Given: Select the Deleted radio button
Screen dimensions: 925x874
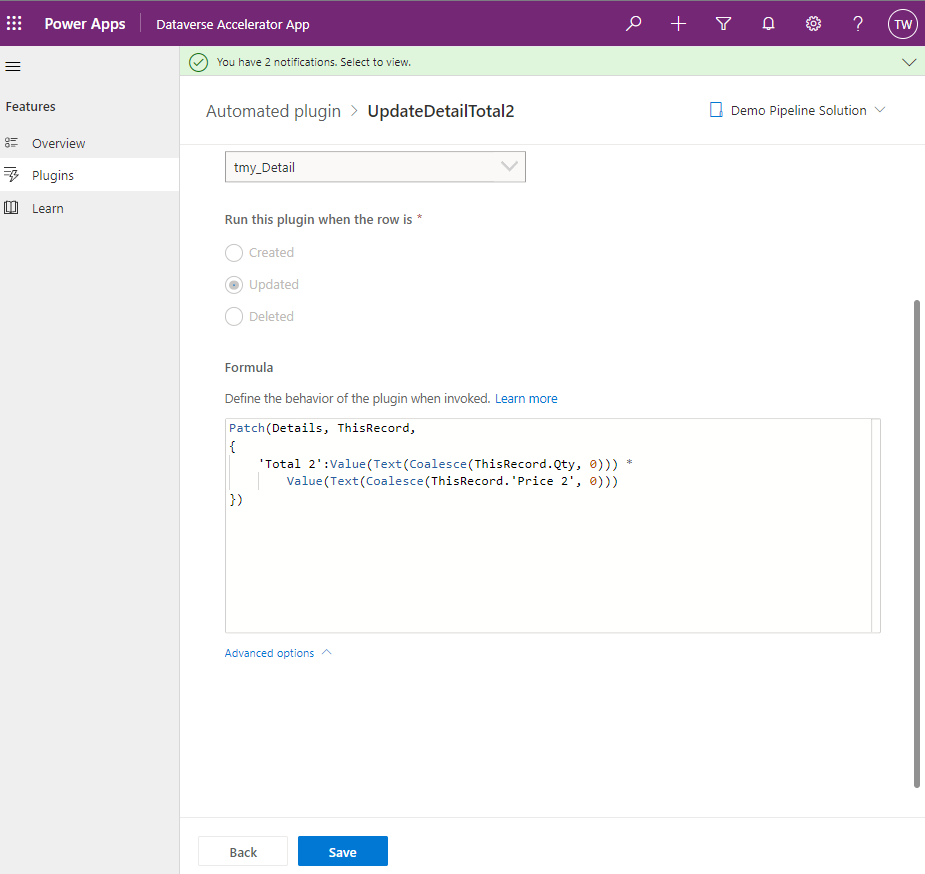Looking at the screenshot, I should pos(234,317).
